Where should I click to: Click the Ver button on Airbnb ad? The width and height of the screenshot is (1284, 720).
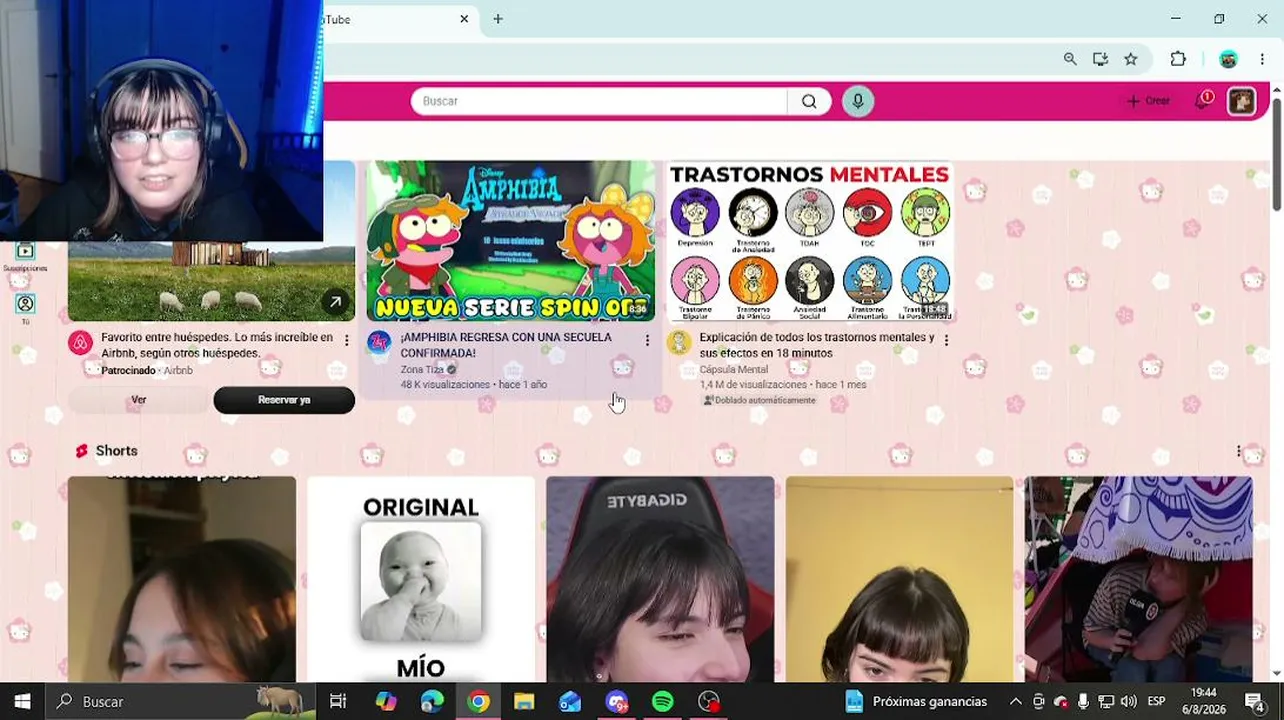click(x=139, y=400)
